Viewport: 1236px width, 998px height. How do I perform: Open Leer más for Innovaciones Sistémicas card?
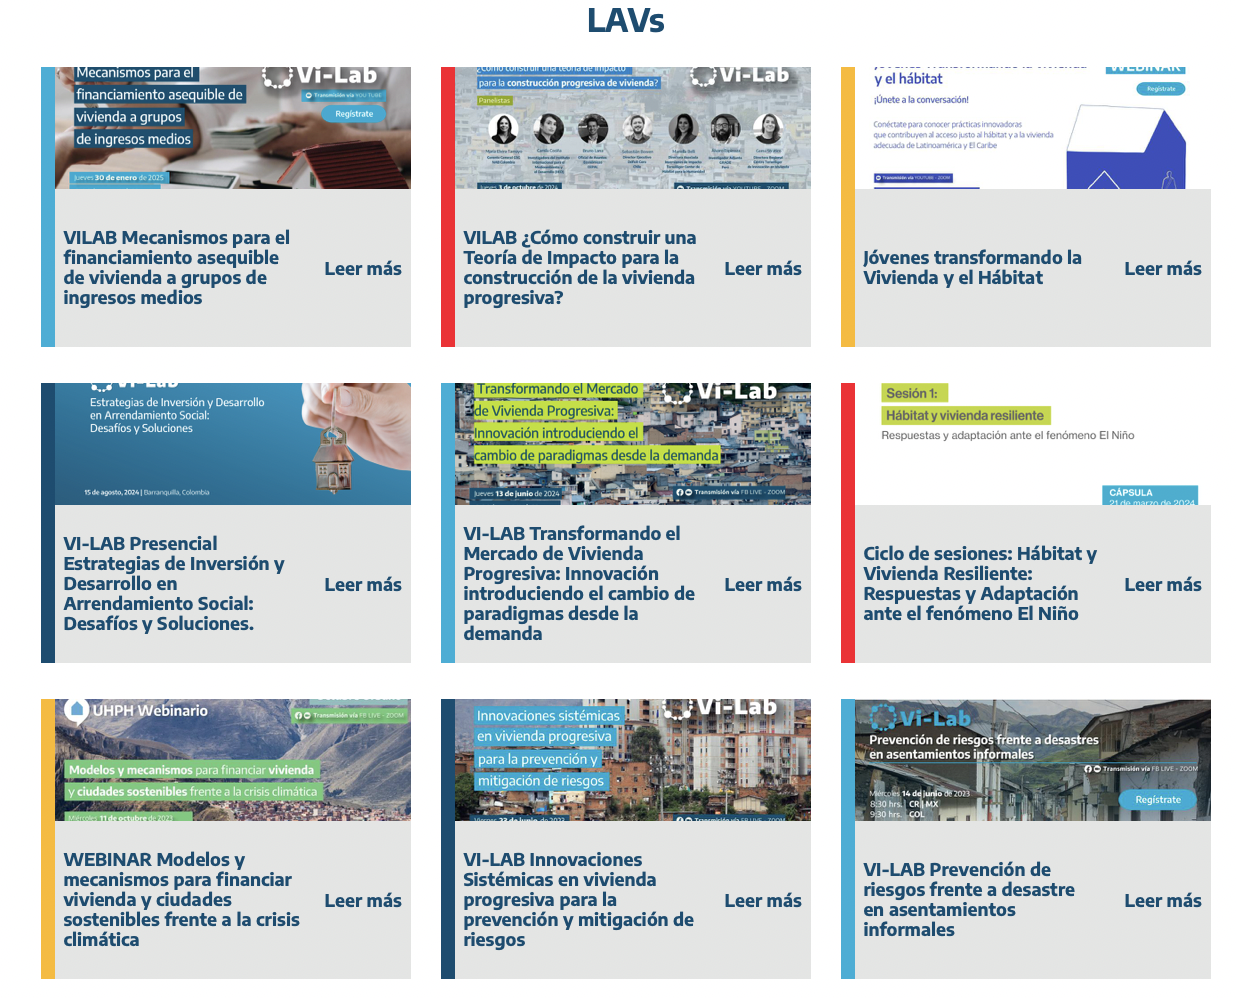pos(763,901)
